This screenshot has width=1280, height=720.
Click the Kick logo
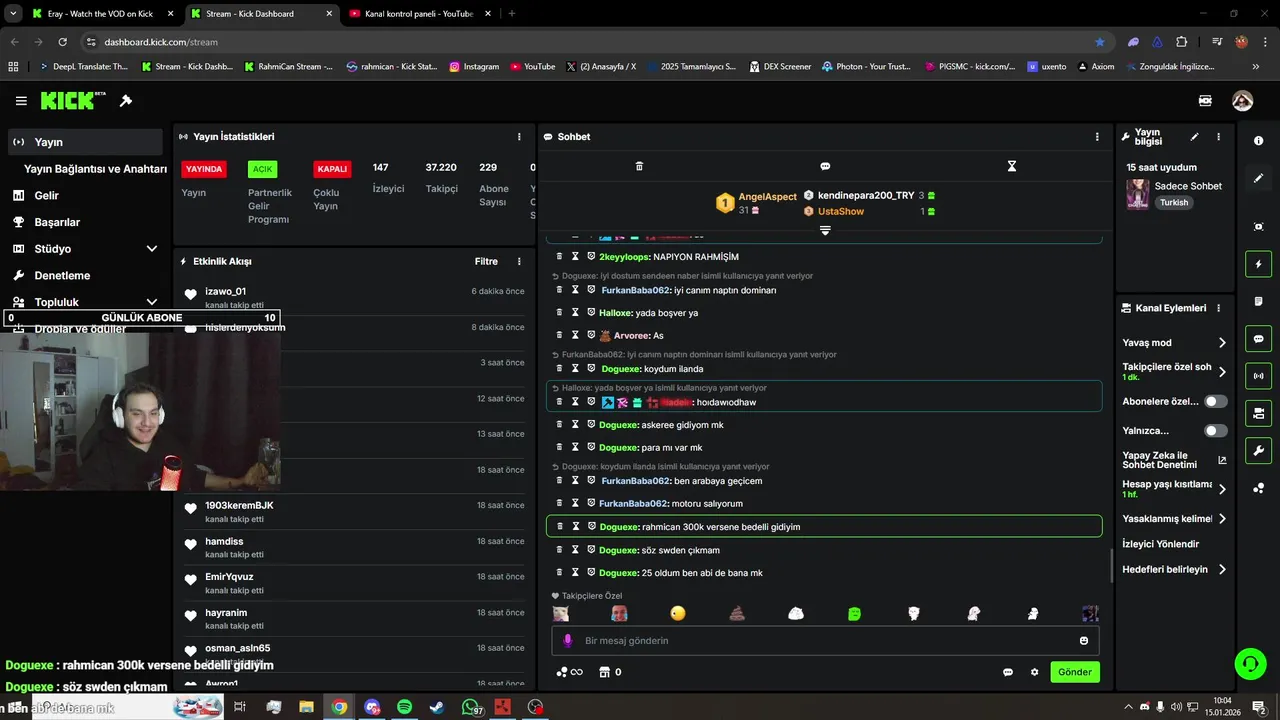coord(73,100)
